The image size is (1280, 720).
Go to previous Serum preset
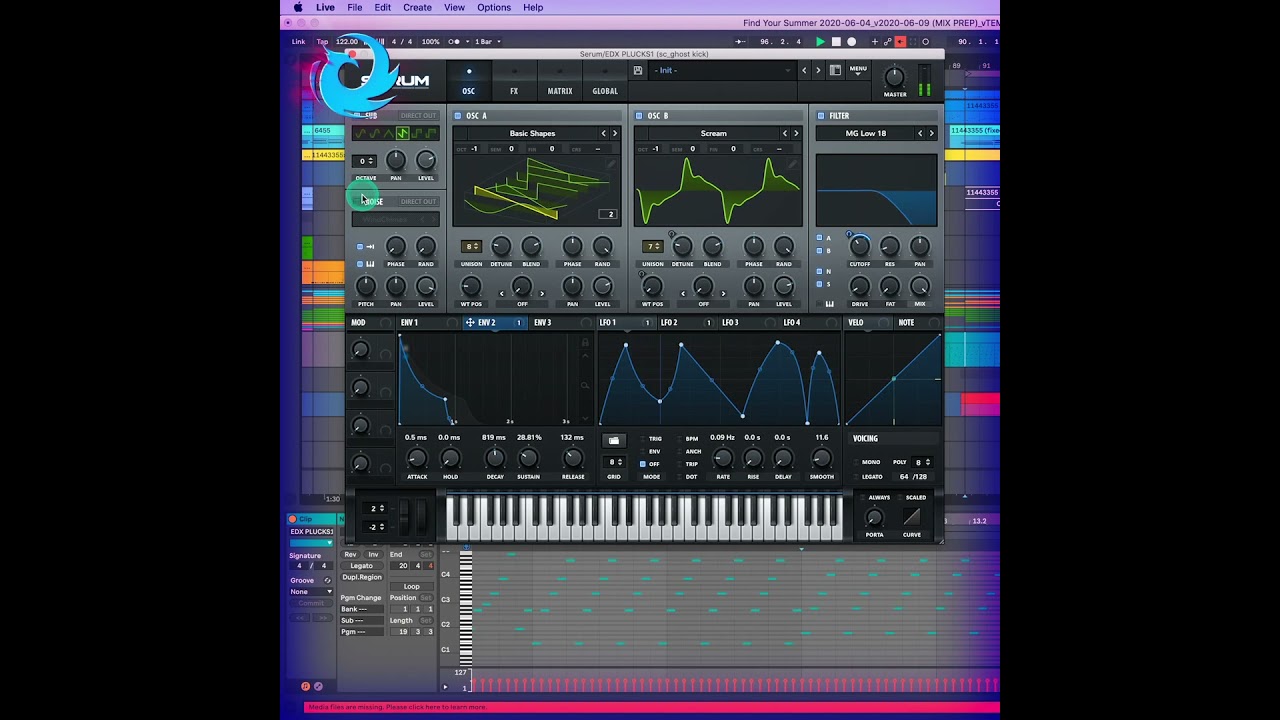point(803,70)
